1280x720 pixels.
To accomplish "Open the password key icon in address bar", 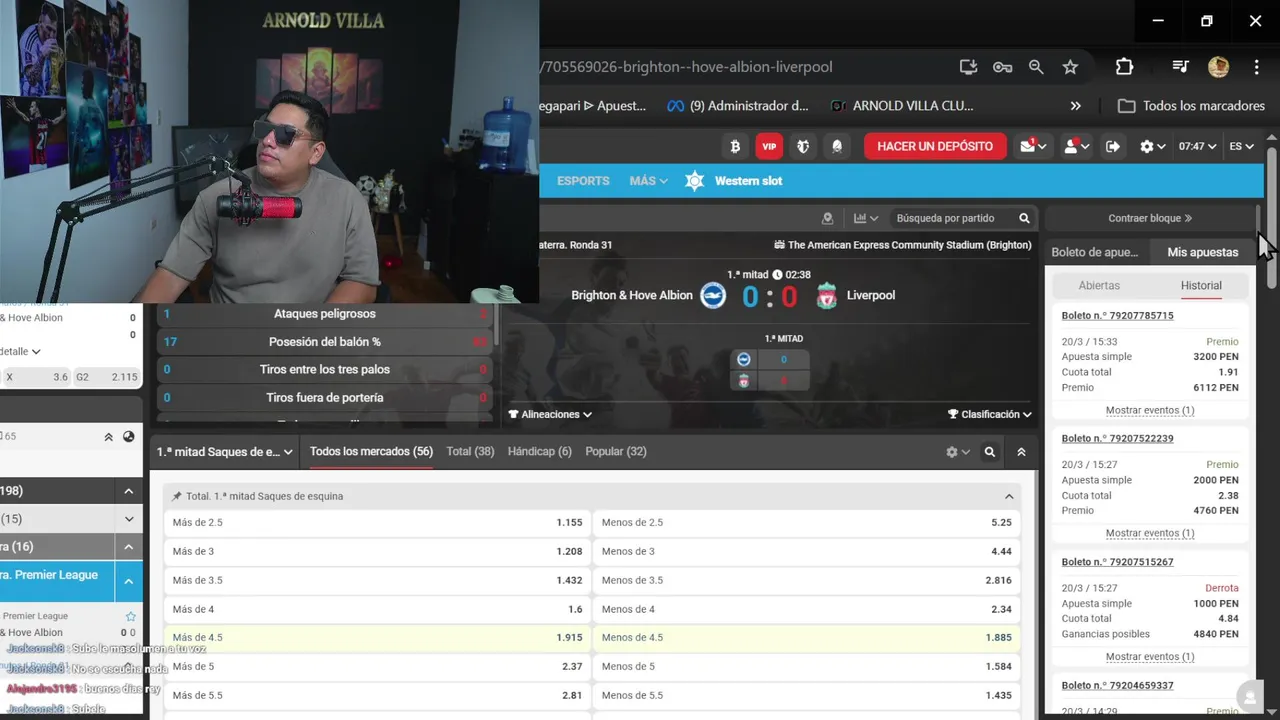I will [1002, 67].
